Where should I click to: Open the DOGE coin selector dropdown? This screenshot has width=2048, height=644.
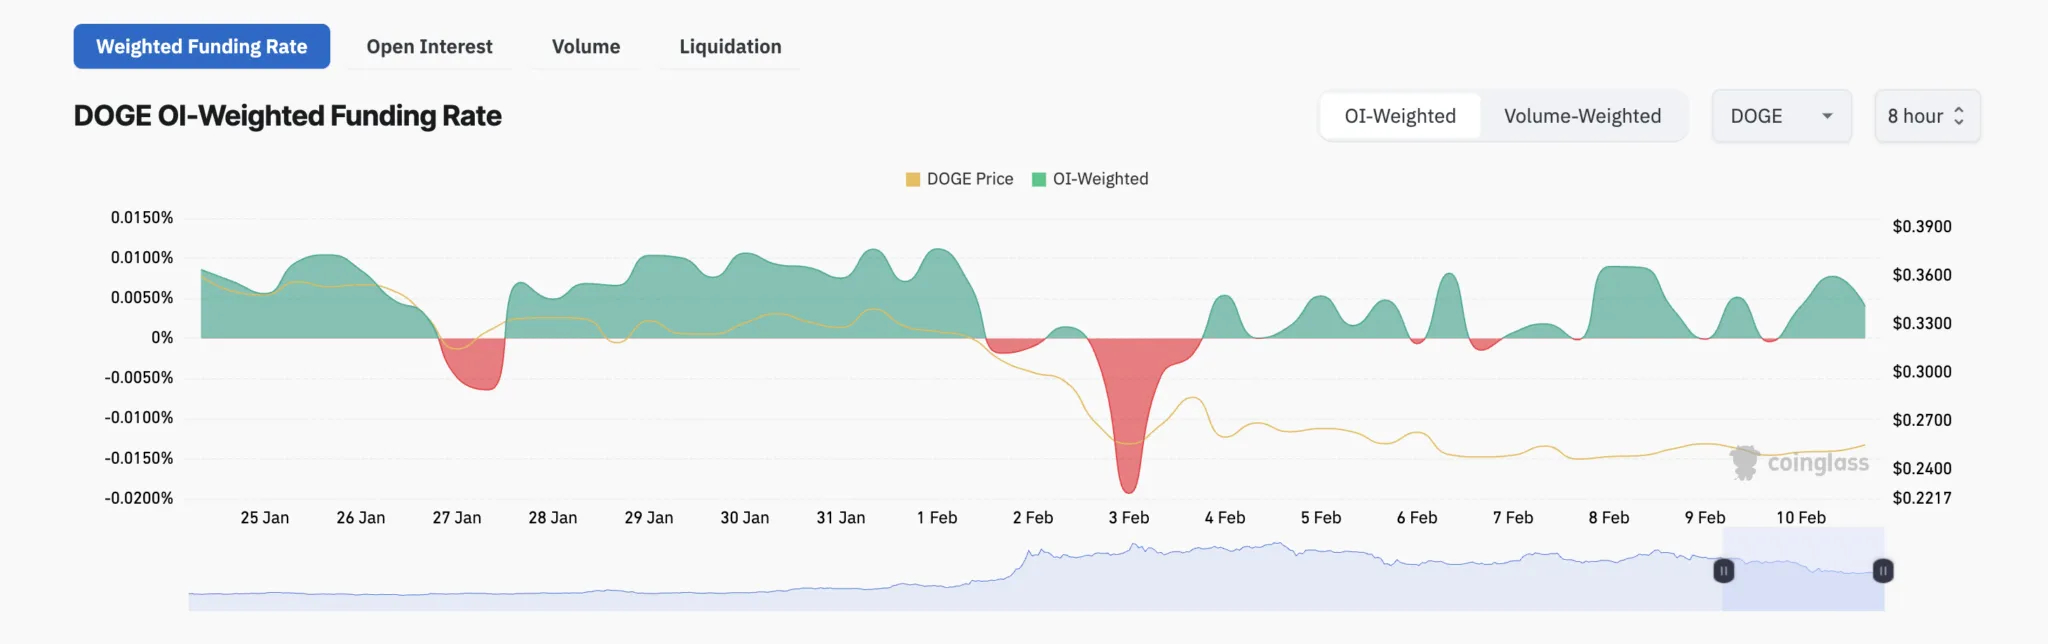pyautogui.click(x=1781, y=116)
